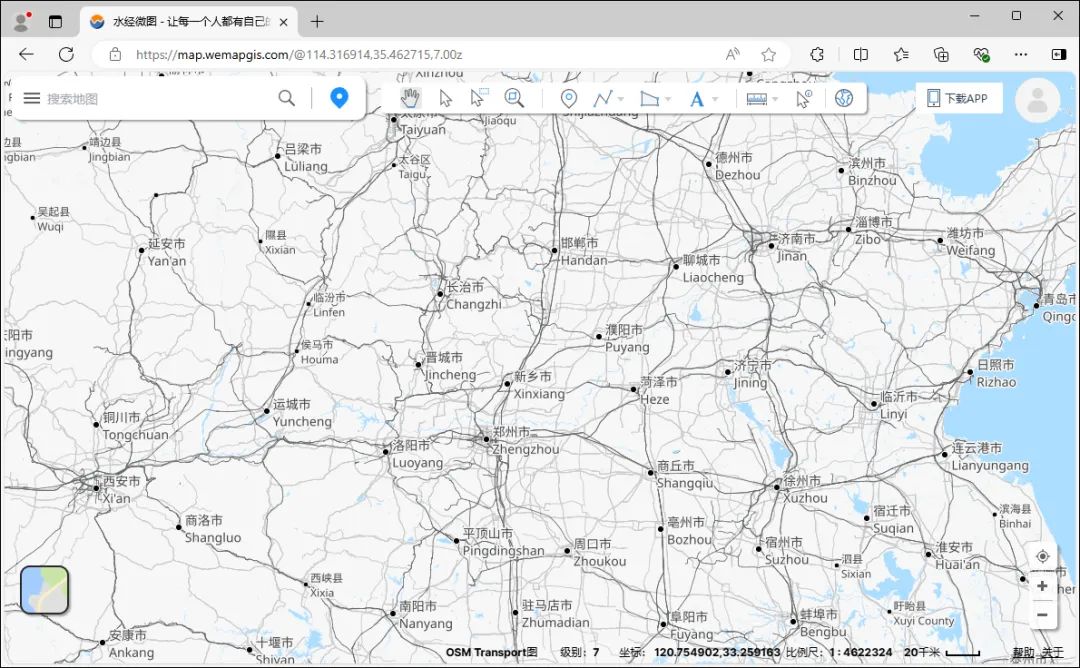Screen dimensions: 1080x668
Task: Activate the zoom-to-area magnifier tool
Action: tap(514, 98)
